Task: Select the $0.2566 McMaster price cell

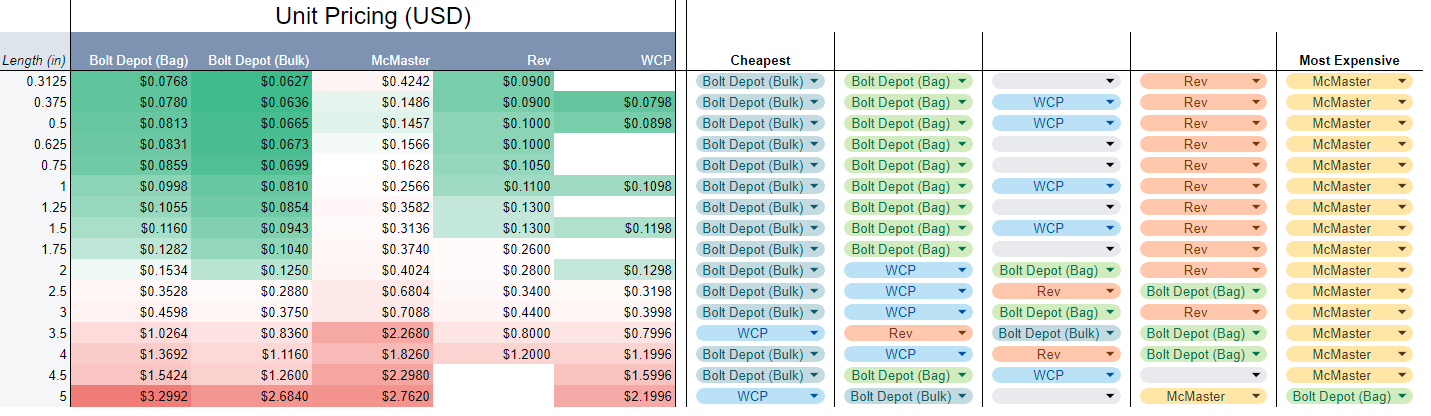Action: tap(373, 186)
